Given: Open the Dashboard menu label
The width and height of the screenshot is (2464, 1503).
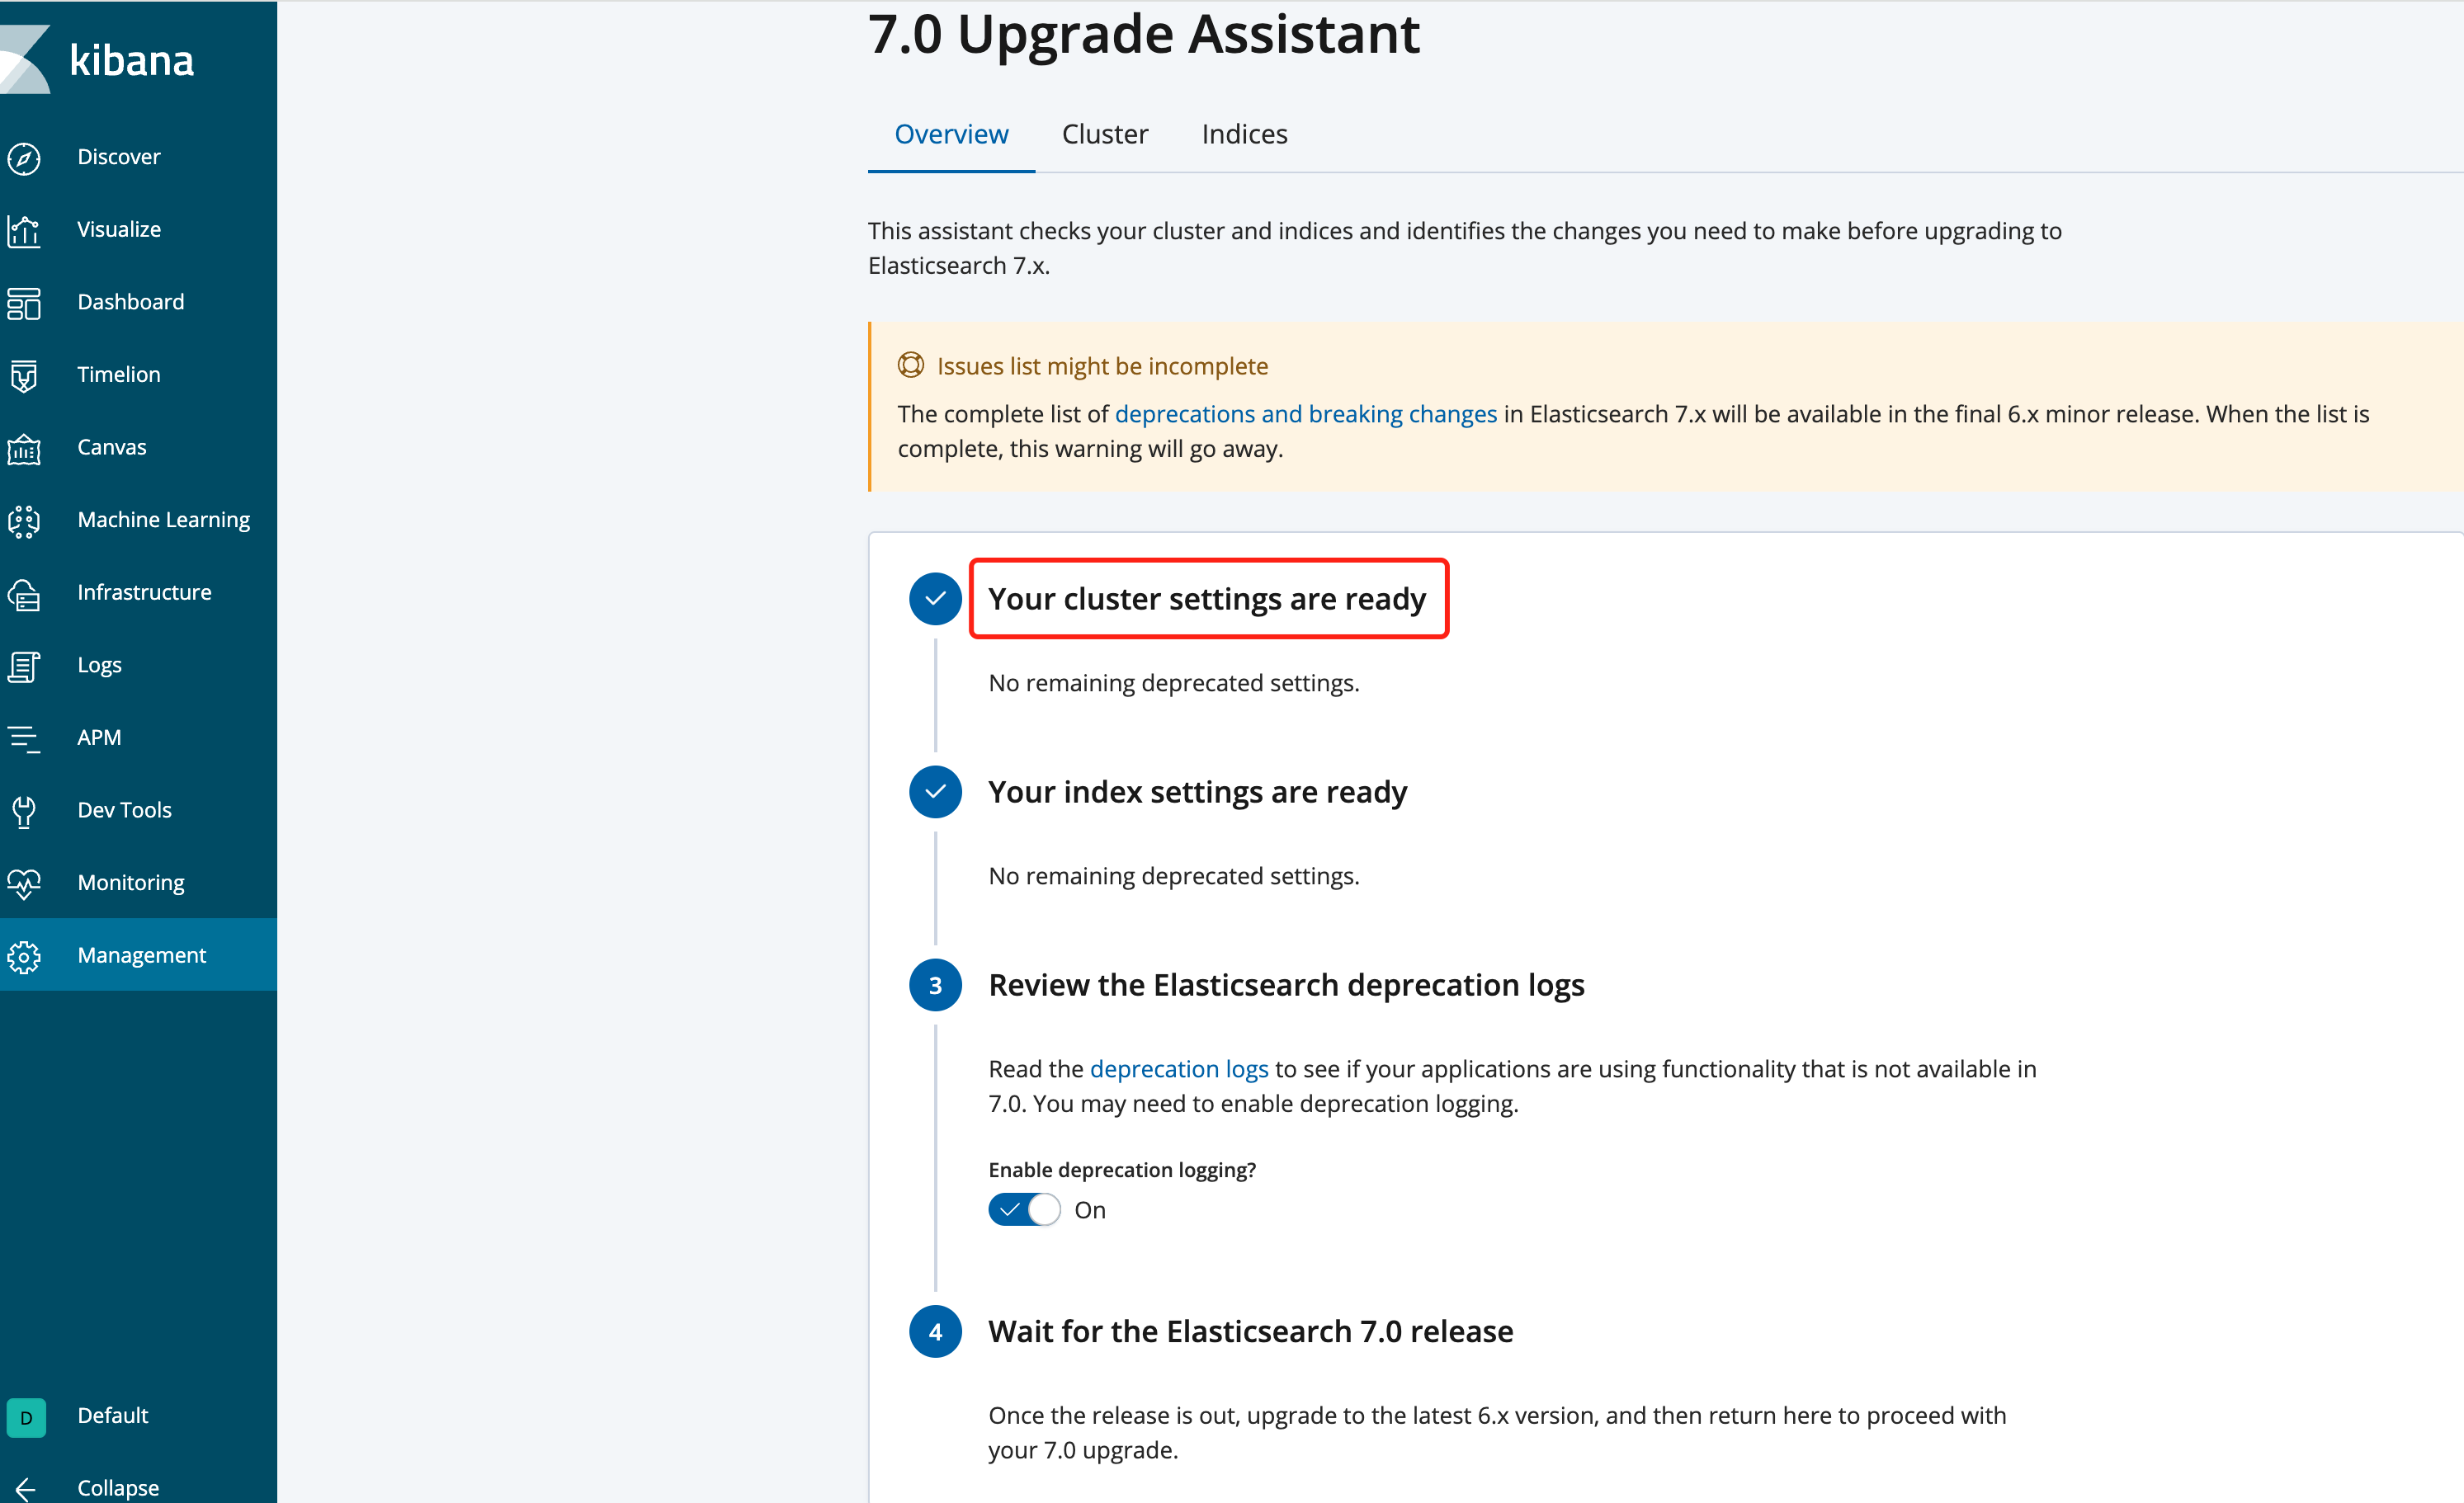Looking at the screenshot, I should (x=131, y=302).
